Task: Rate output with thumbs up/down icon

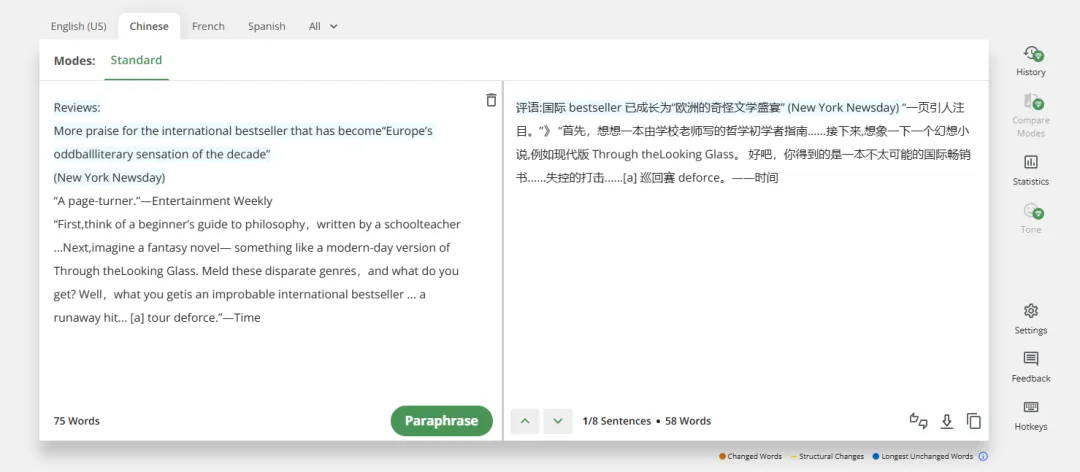Action: click(918, 421)
